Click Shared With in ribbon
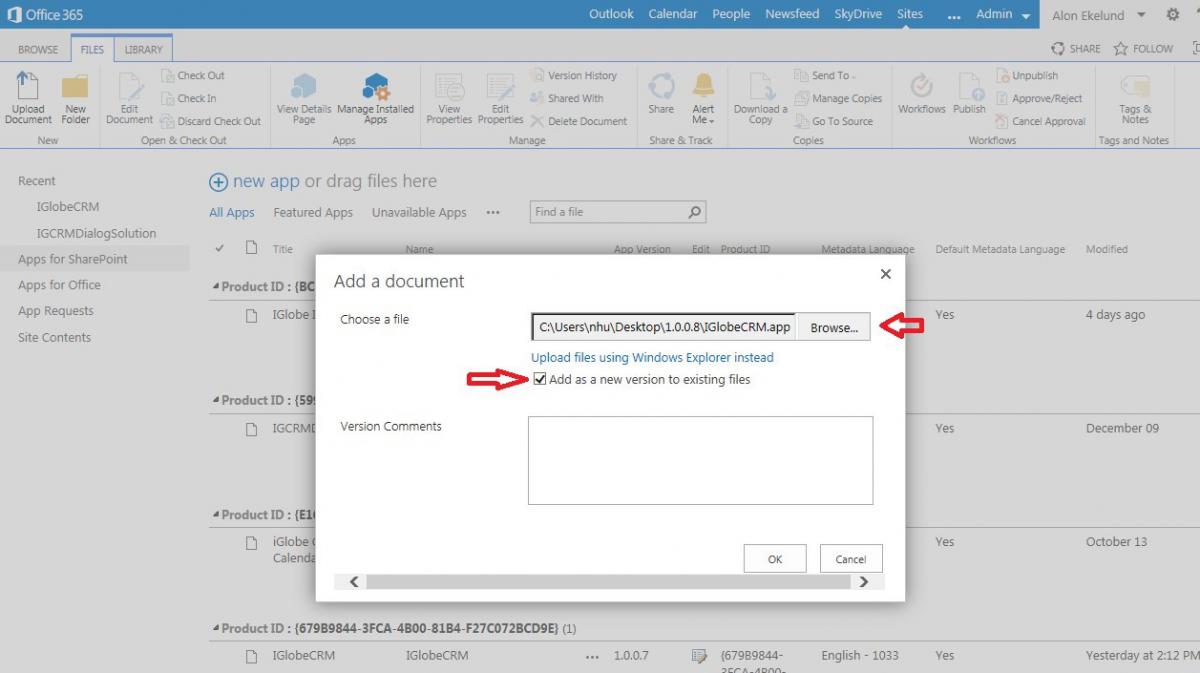Viewport: 1200px width, 673px height. [567, 98]
